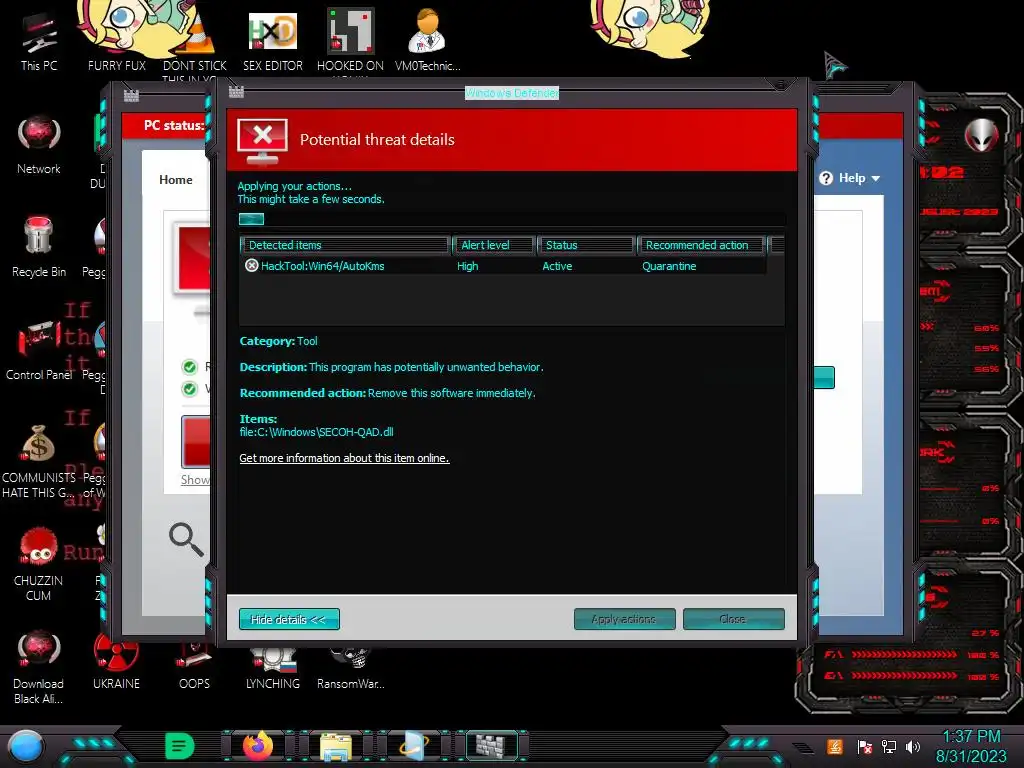The width and height of the screenshot is (1024, 768).
Task: Click the Show link in Defender window
Action: click(x=195, y=479)
